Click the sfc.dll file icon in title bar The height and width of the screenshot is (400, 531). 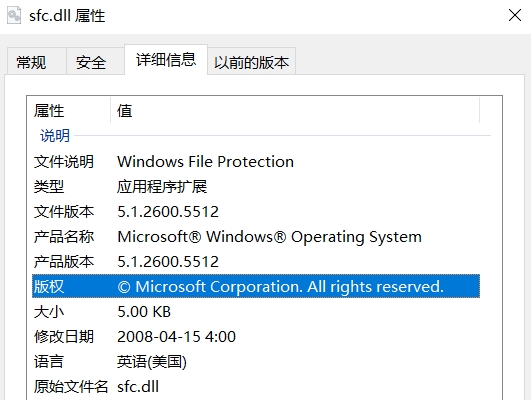(x=14, y=16)
